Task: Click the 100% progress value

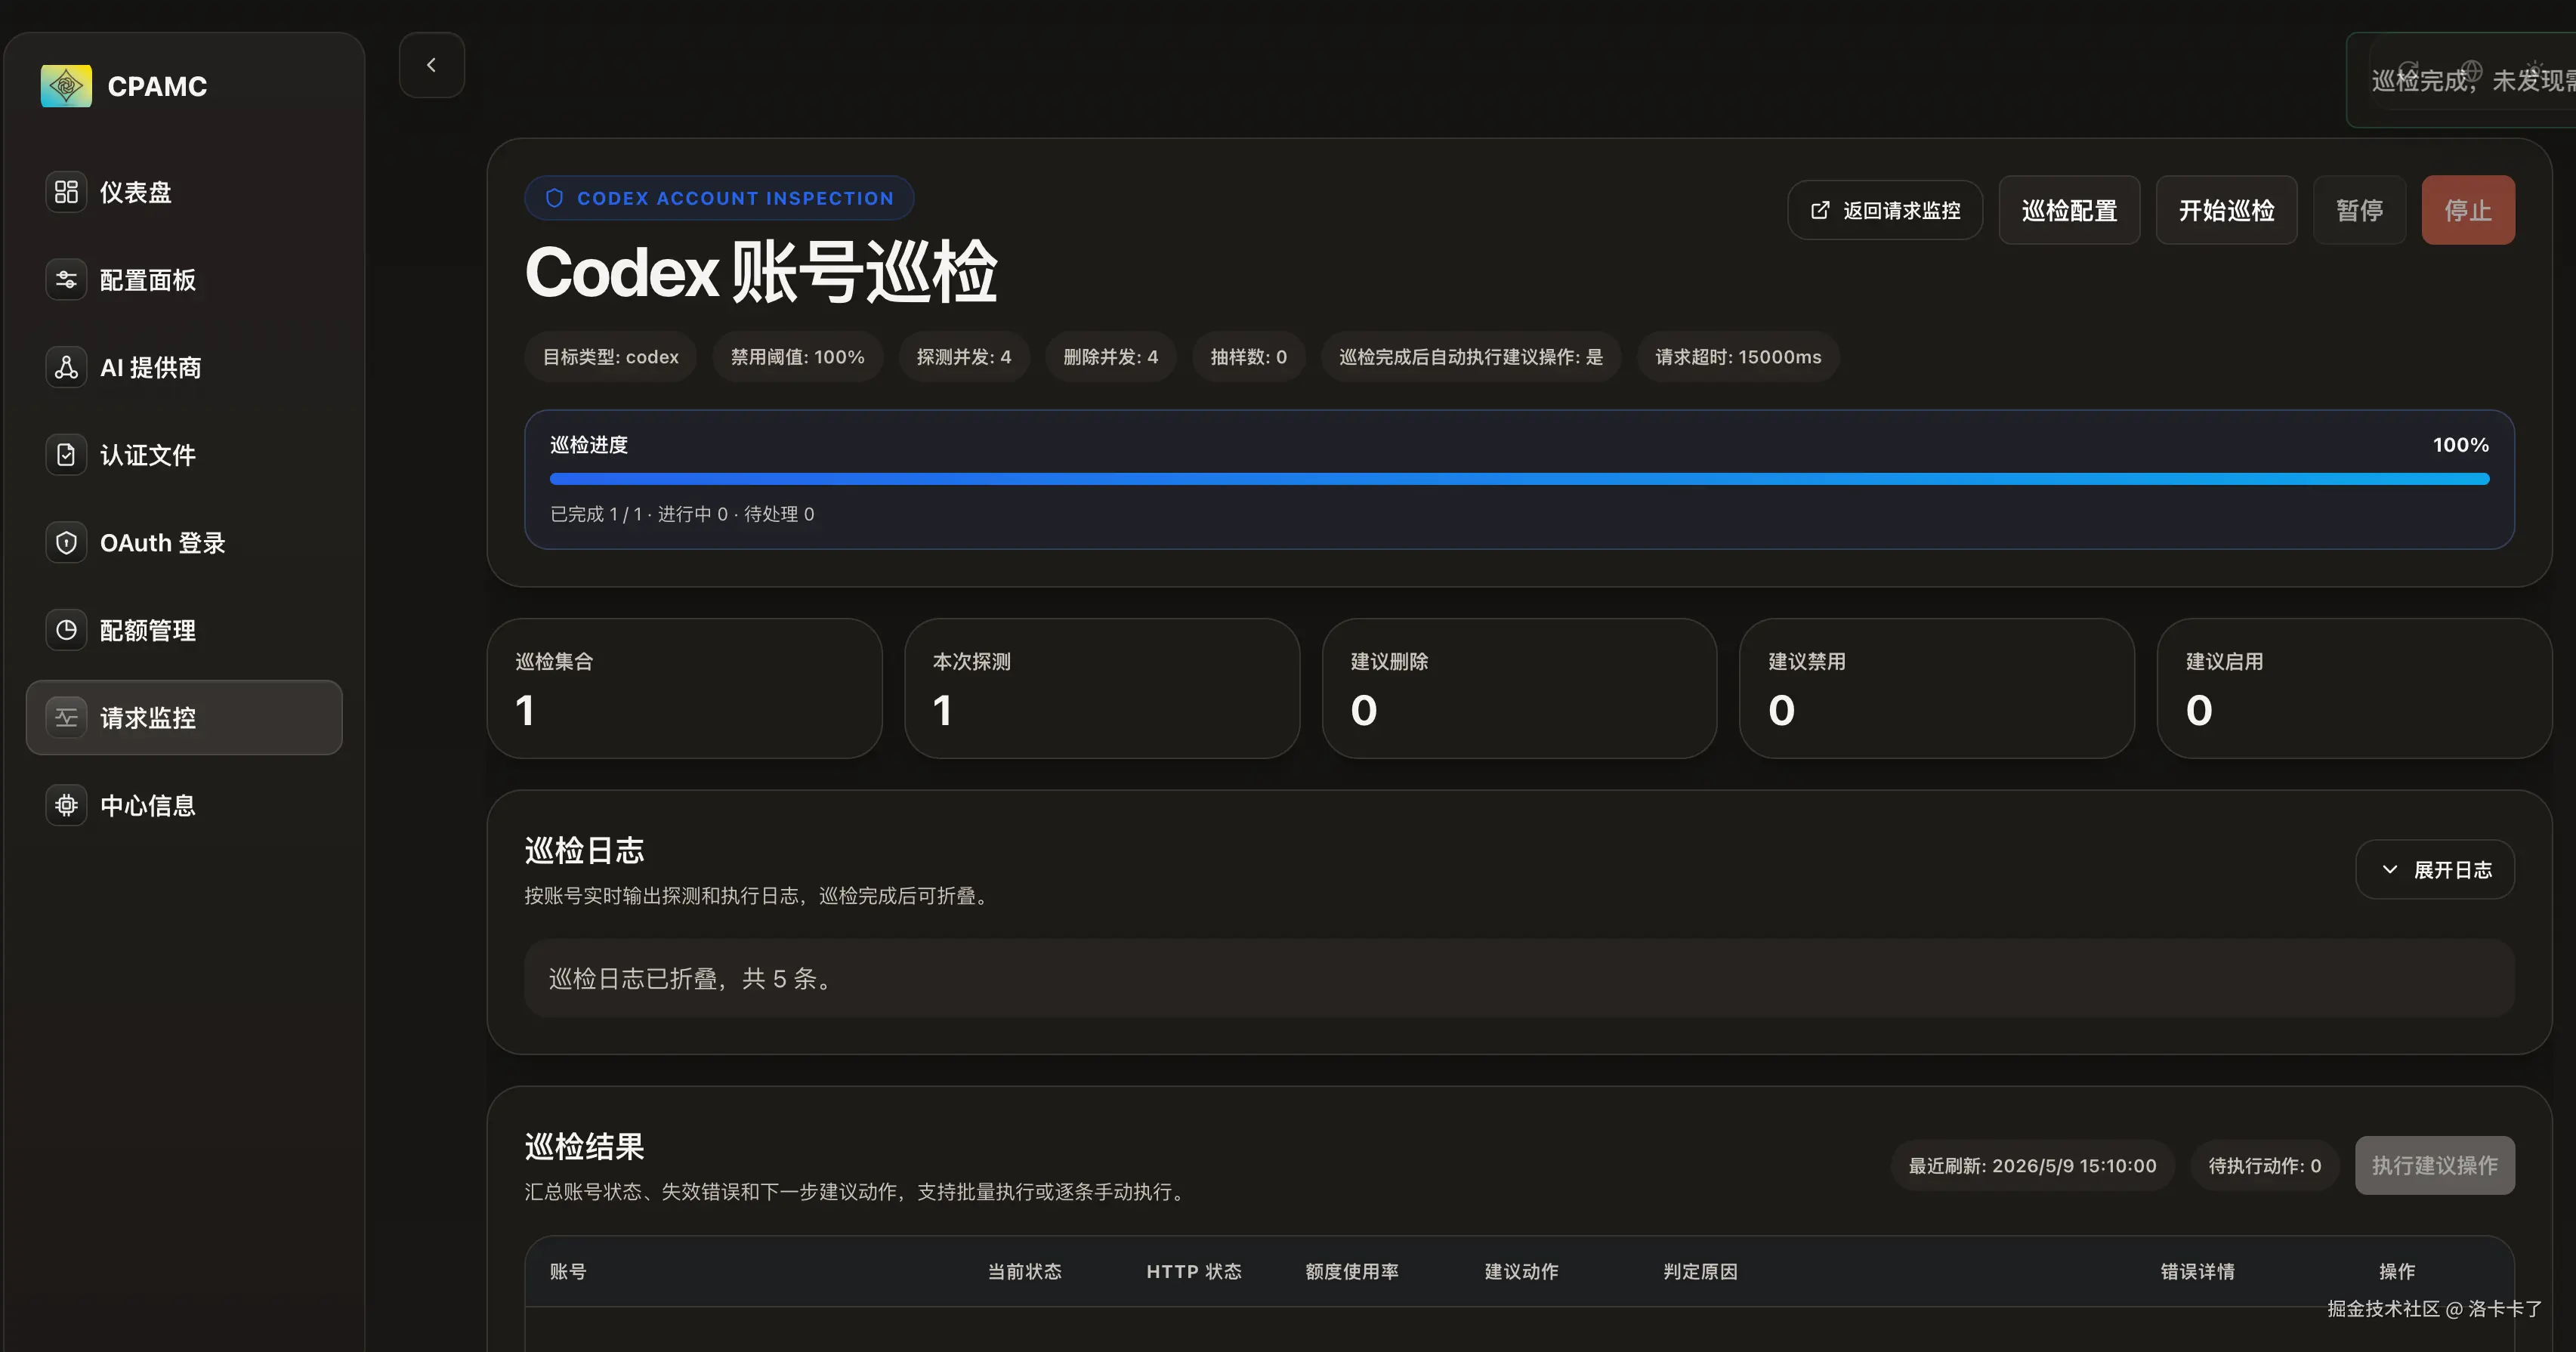Action: [2460, 445]
